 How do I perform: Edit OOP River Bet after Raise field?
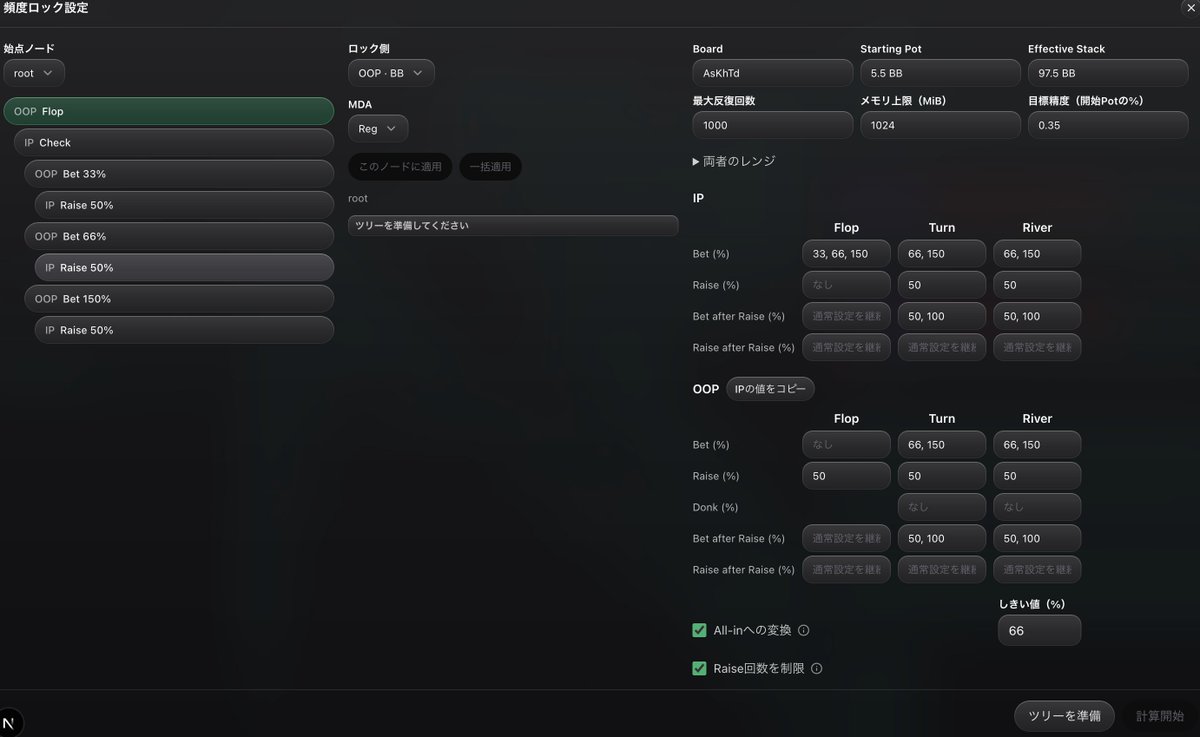(x=1037, y=538)
